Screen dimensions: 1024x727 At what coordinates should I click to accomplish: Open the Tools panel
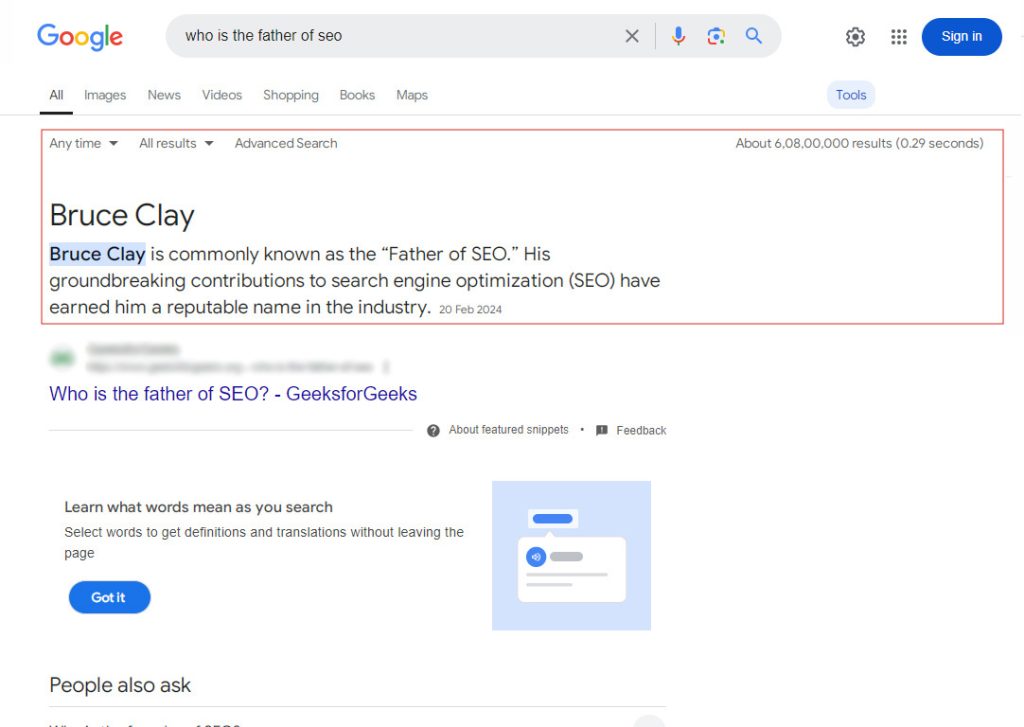pyautogui.click(x=850, y=94)
